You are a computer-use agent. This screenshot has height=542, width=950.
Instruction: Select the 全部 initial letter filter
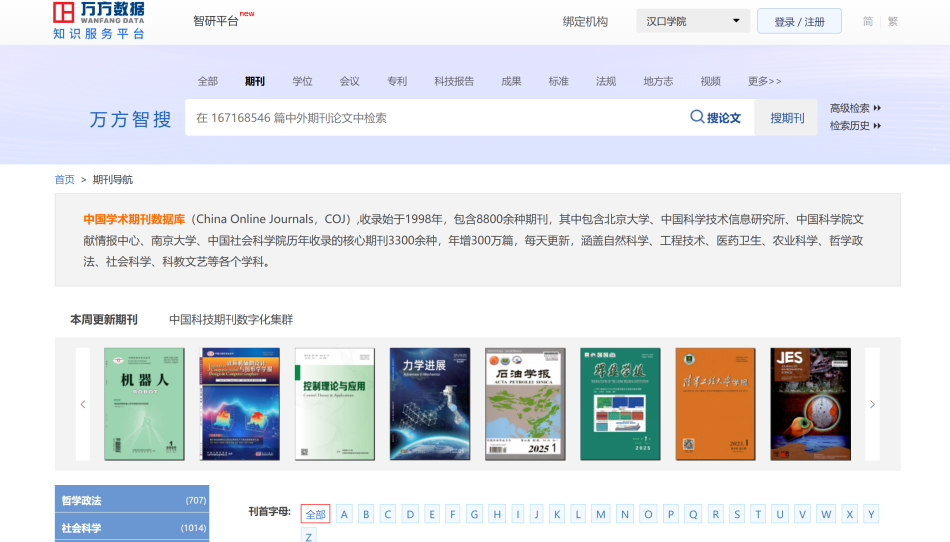tap(315, 514)
